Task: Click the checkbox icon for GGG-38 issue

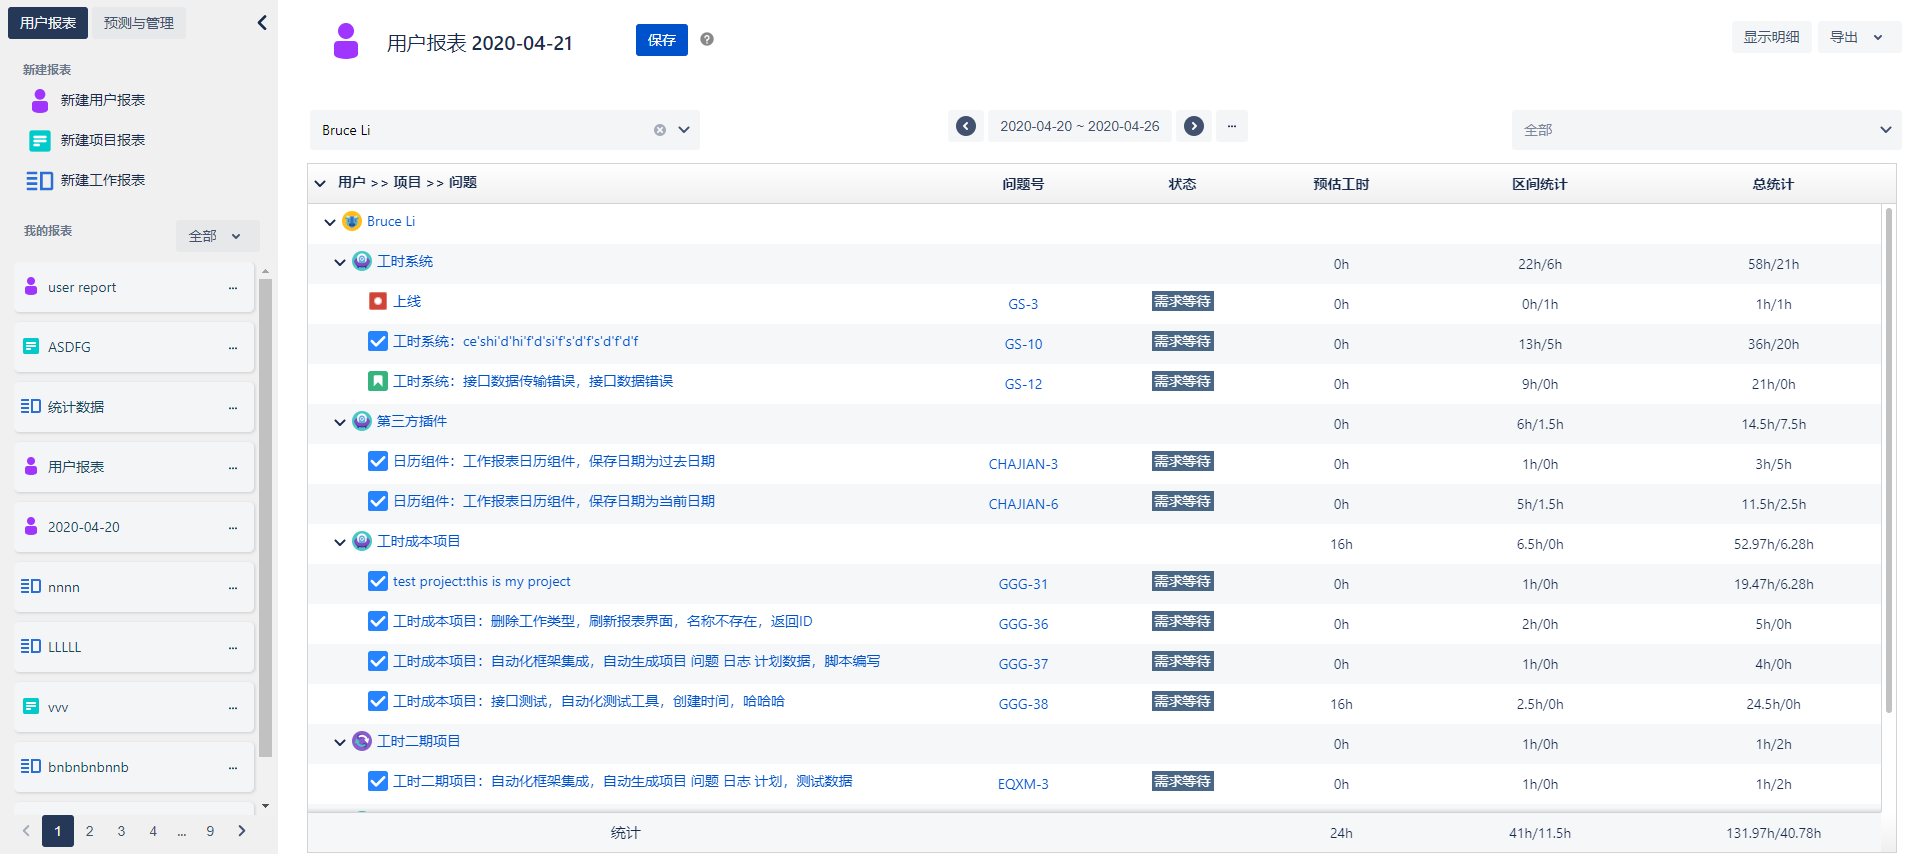Action: [x=378, y=701]
